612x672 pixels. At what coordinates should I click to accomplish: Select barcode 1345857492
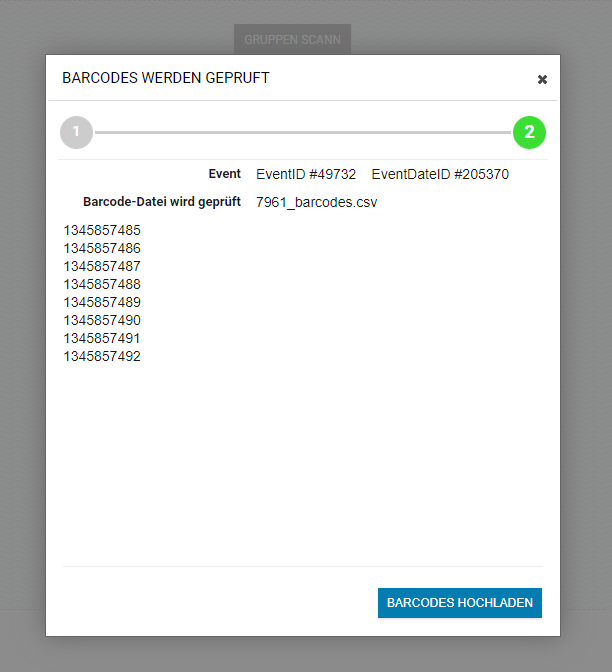pyautogui.click(x=102, y=356)
